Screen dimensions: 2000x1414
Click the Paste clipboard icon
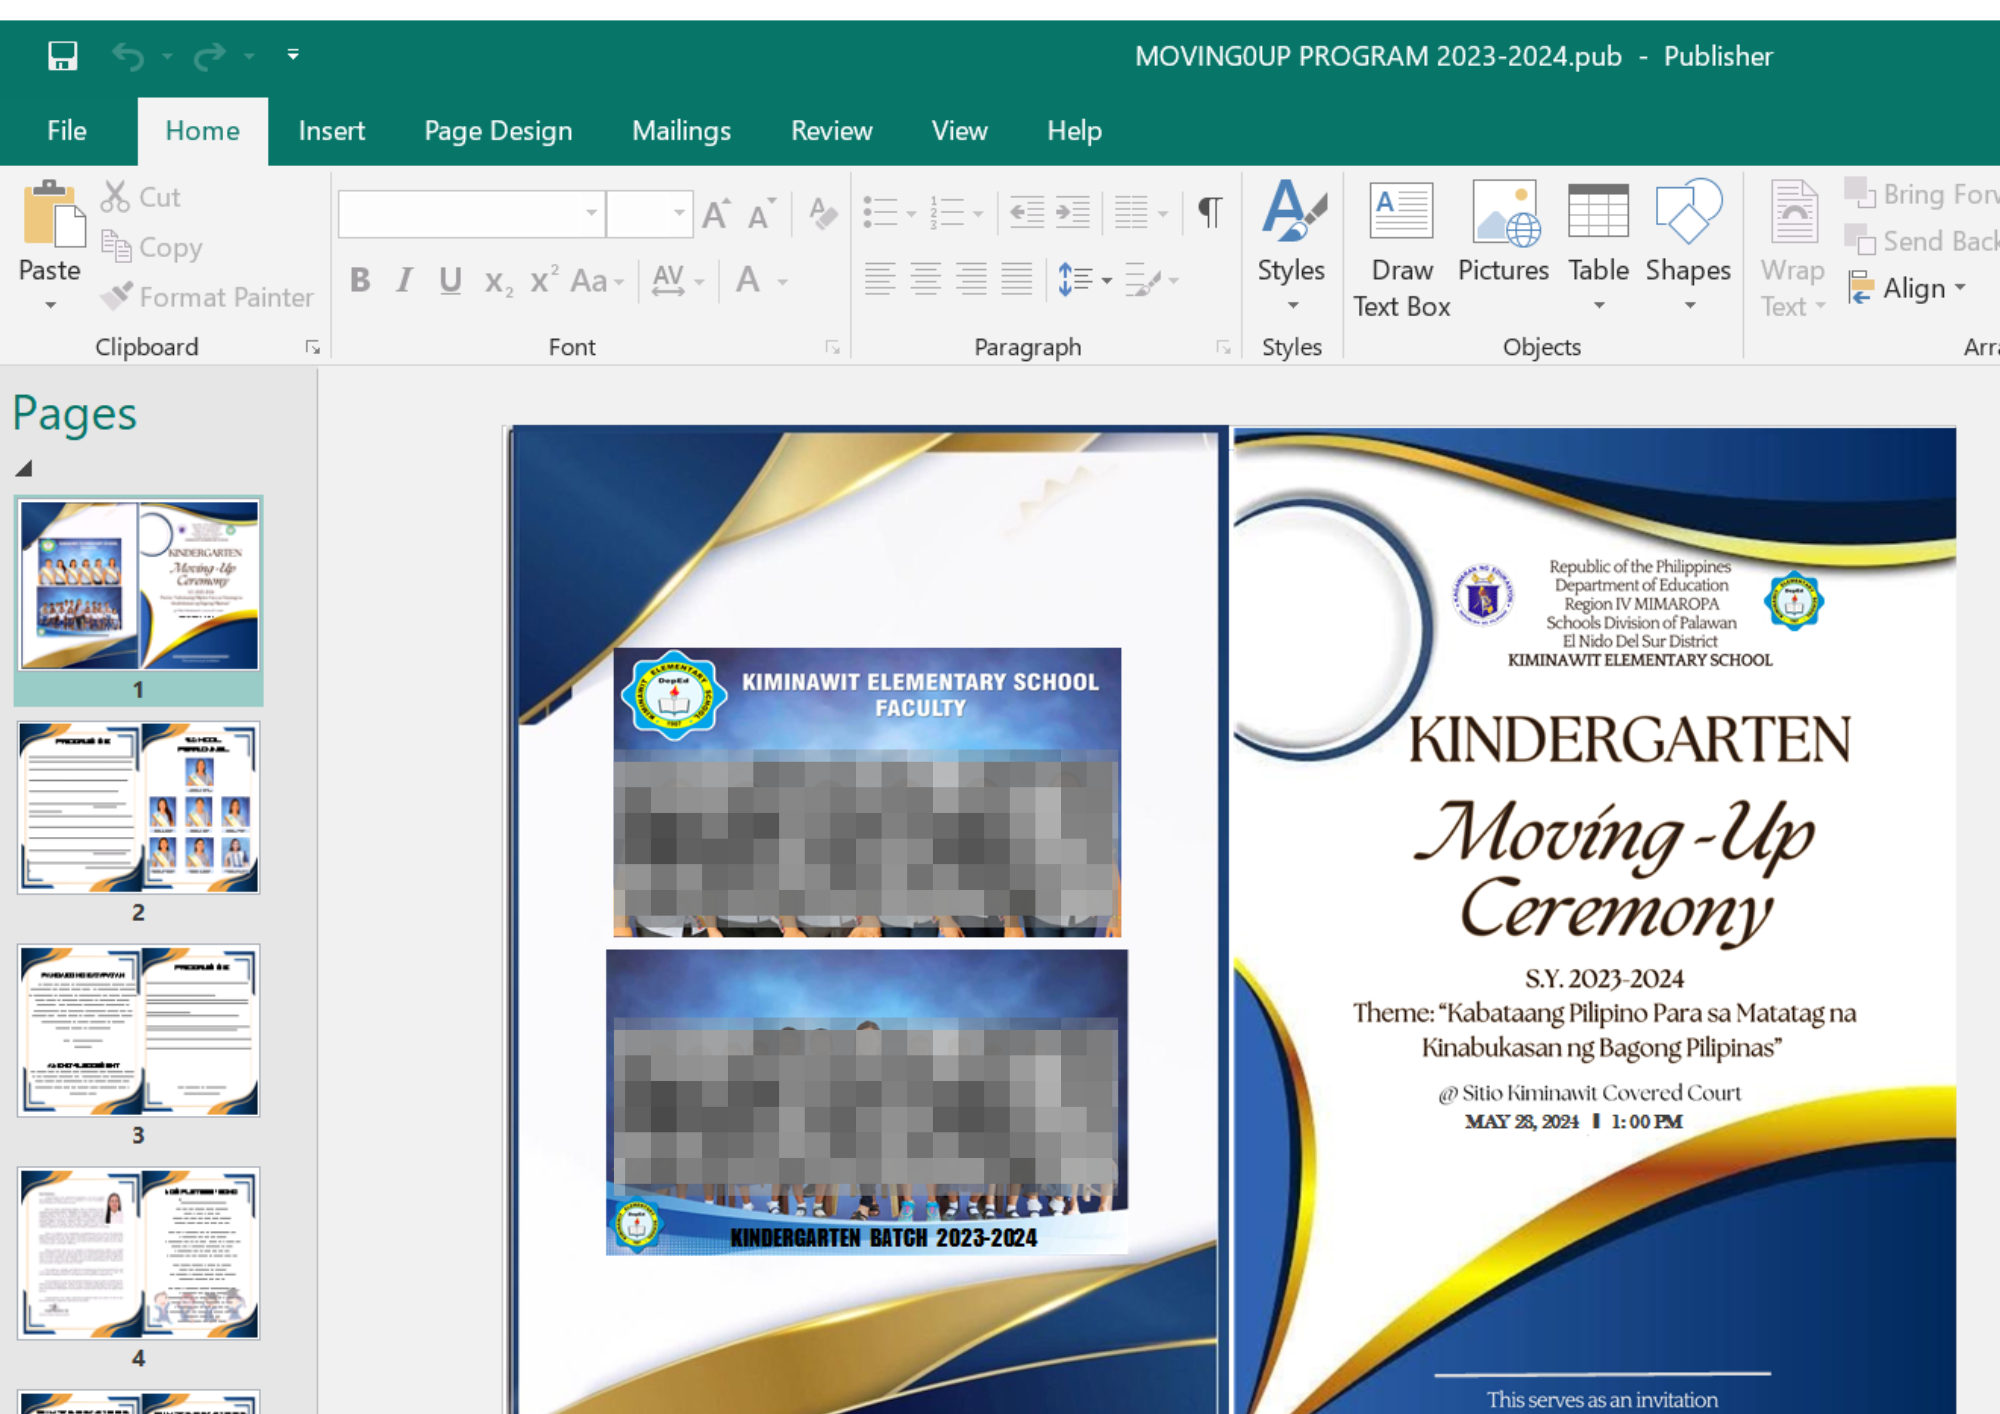click(53, 214)
